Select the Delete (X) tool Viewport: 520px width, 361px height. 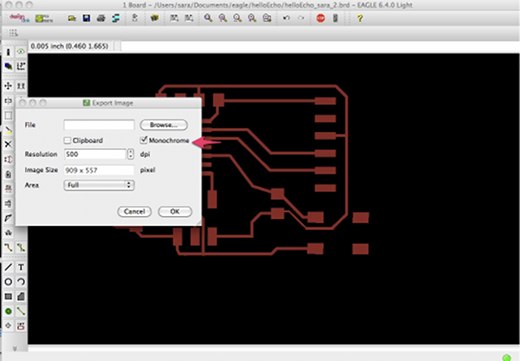pyautogui.click(x=8, y=144)
